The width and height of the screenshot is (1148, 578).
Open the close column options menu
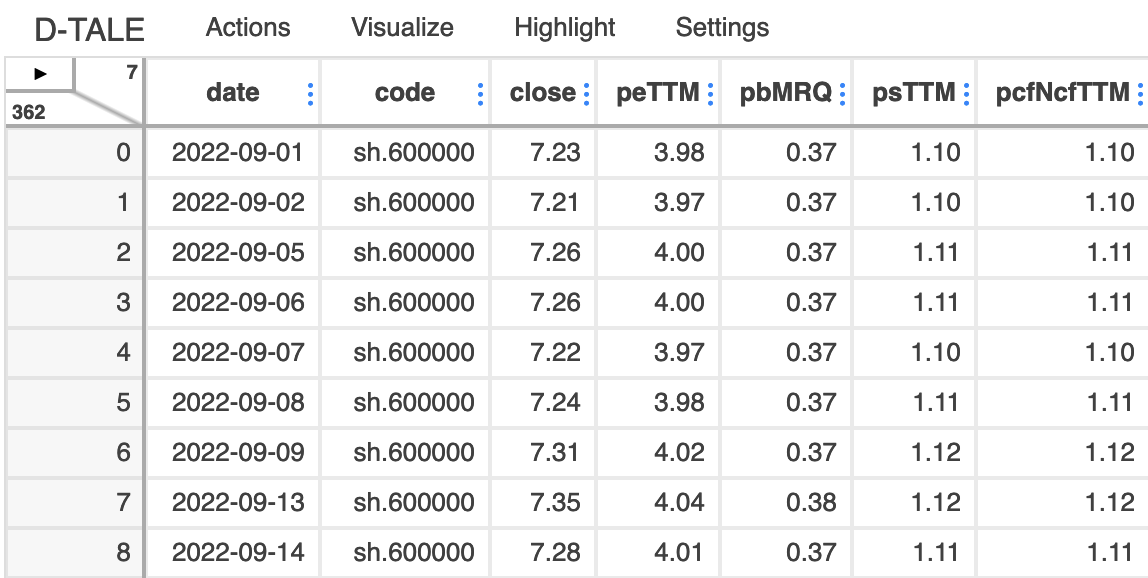click(x=586, y=94)
